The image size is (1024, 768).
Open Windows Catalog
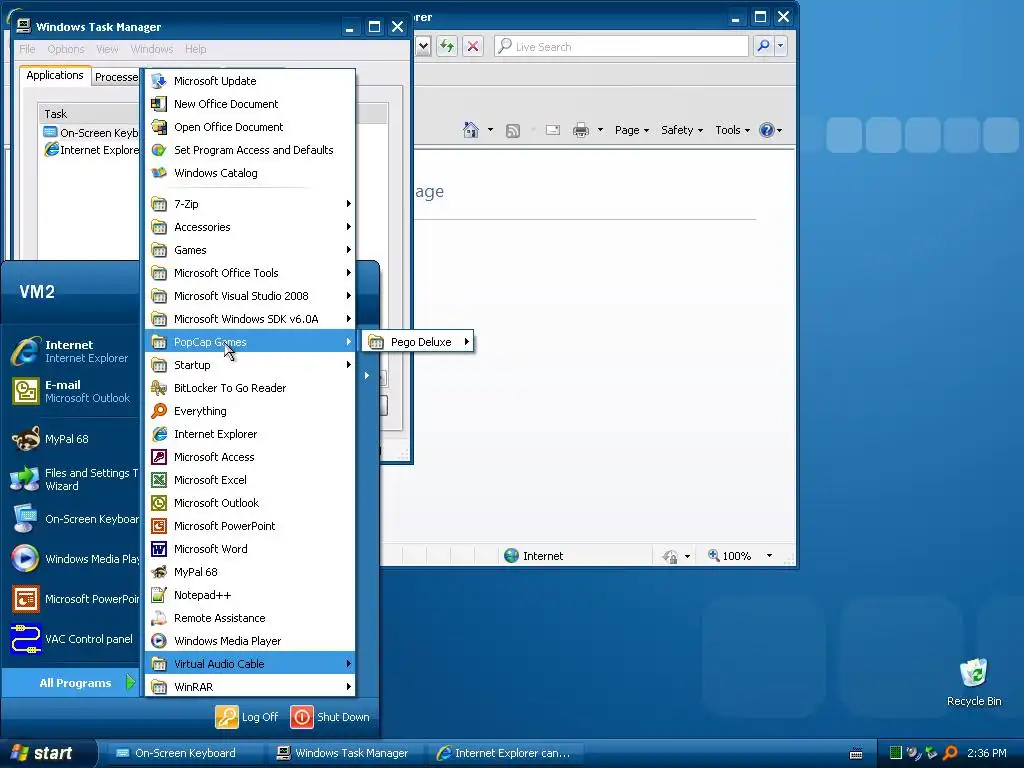point(249,173)
